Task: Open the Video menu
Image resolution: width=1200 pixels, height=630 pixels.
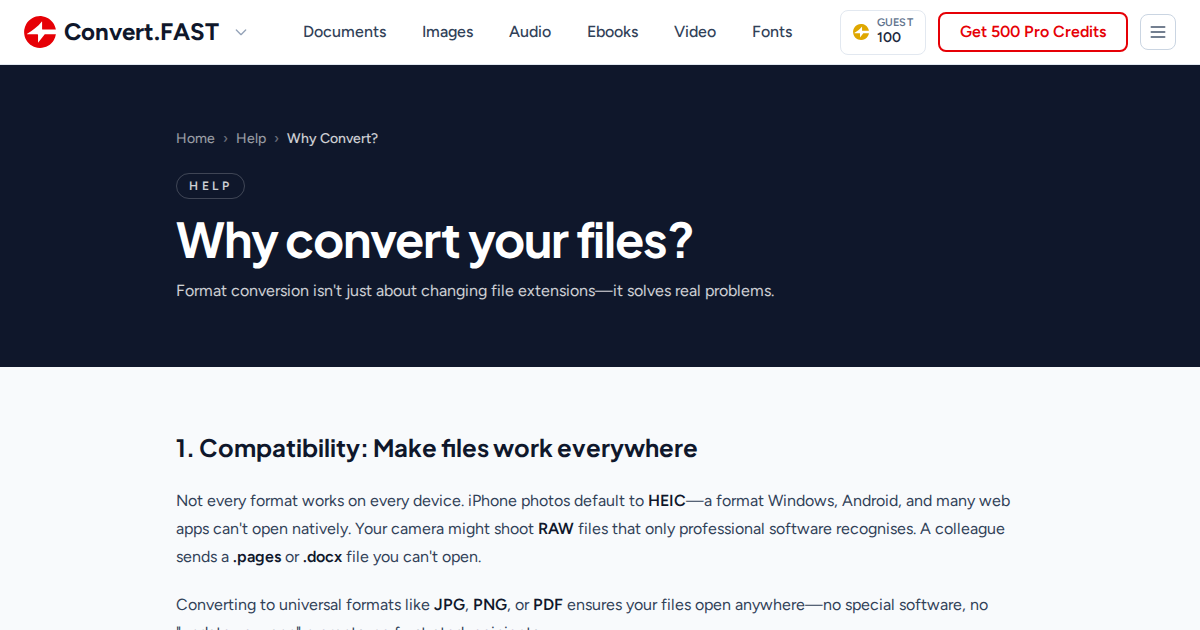Action: point(695,32)
